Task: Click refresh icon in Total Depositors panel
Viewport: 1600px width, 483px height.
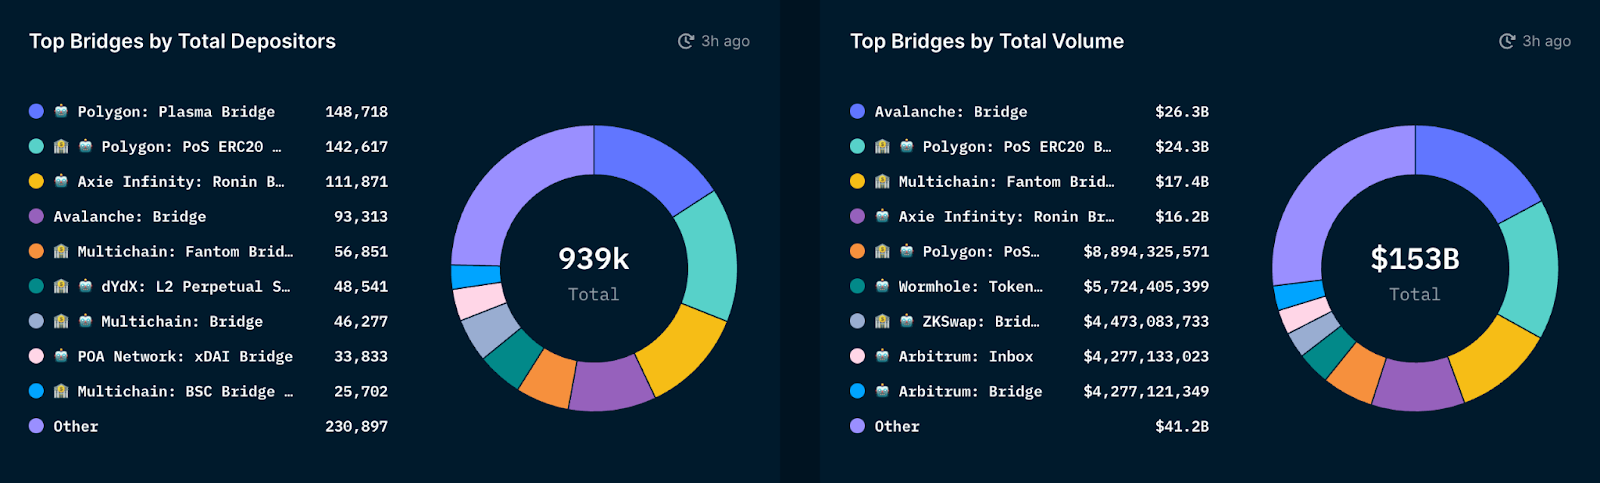Action: pos(686,41)
